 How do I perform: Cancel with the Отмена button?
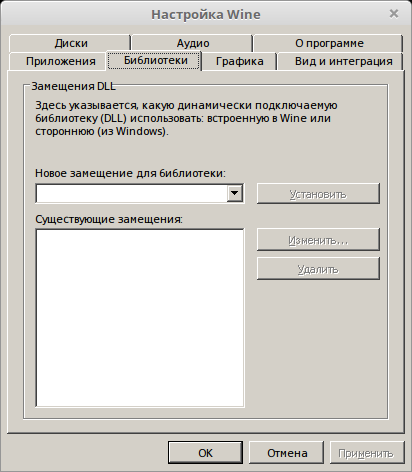click(287, 453)
